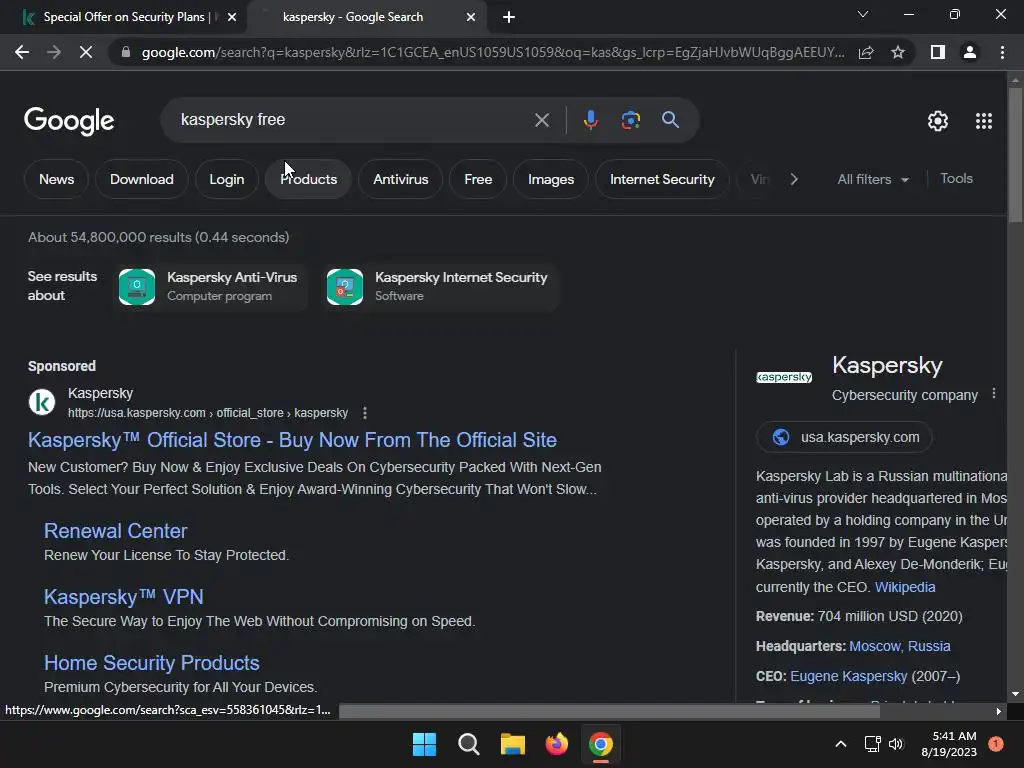Open the notification badge in the tray

coord(995,744)
